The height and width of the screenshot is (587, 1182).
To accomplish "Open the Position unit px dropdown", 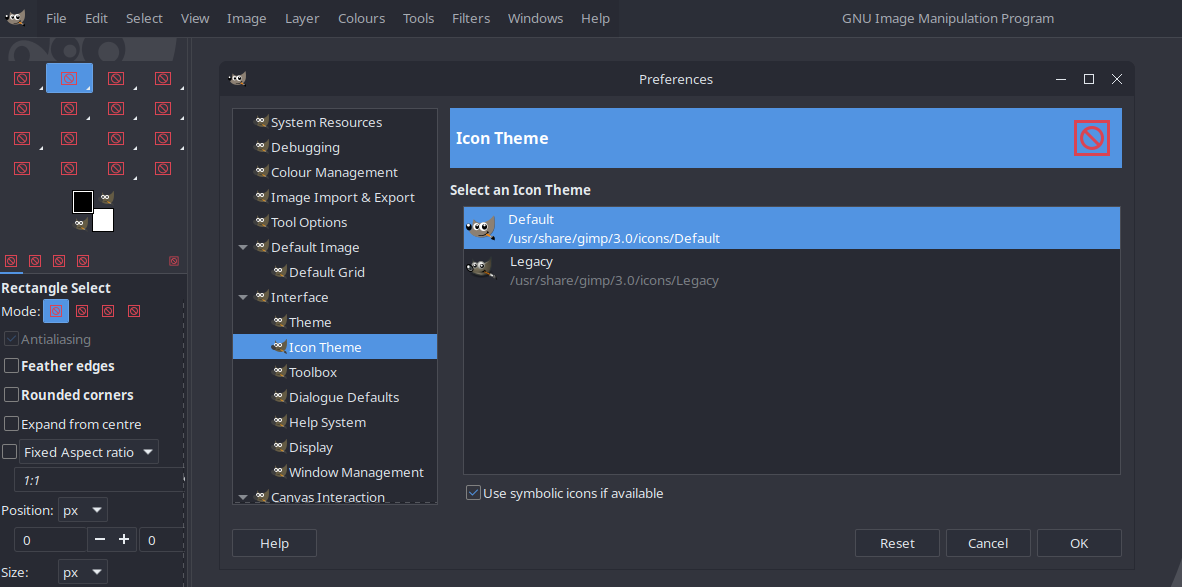I will pyautogui.click(x=83, y=510).
